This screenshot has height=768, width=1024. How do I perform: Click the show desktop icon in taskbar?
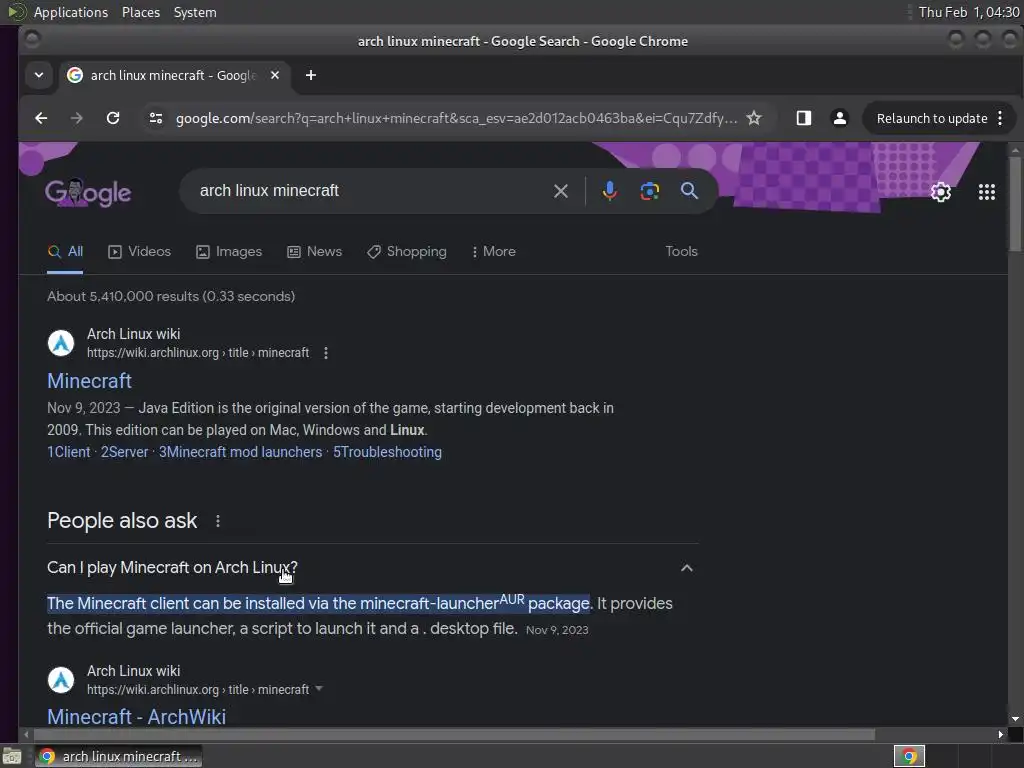point(12,756)
